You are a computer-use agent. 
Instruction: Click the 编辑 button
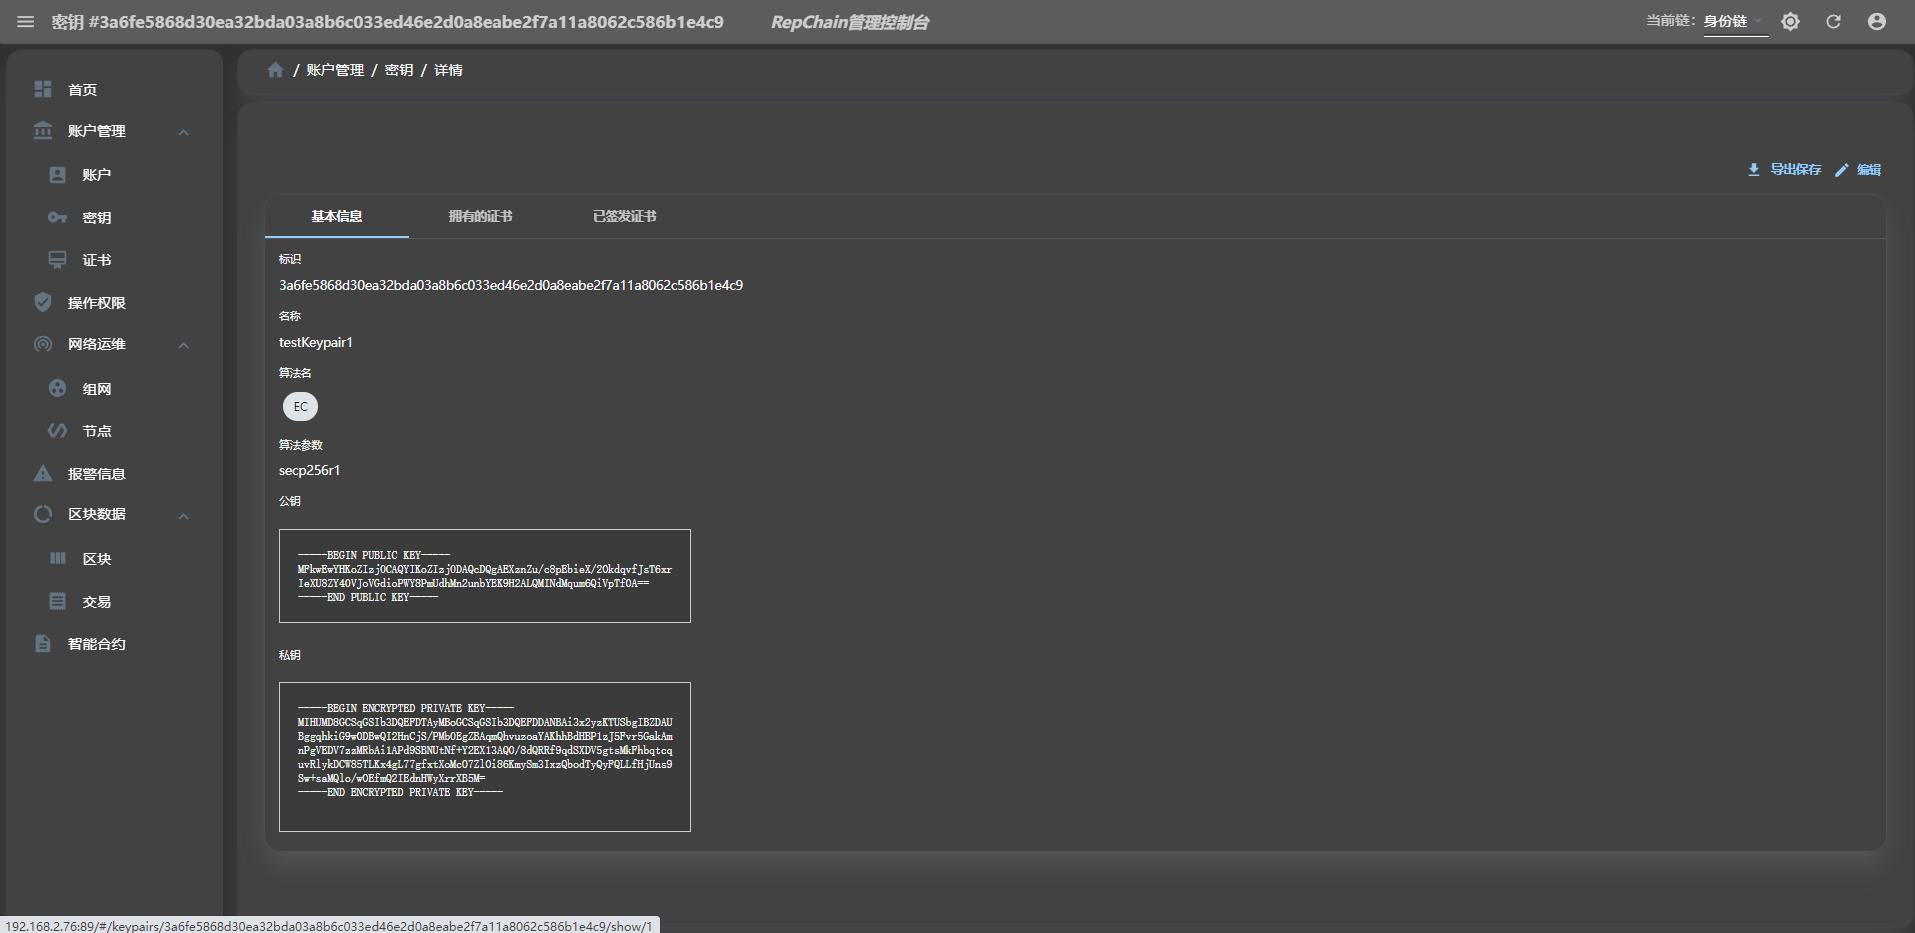[1858, 170]
